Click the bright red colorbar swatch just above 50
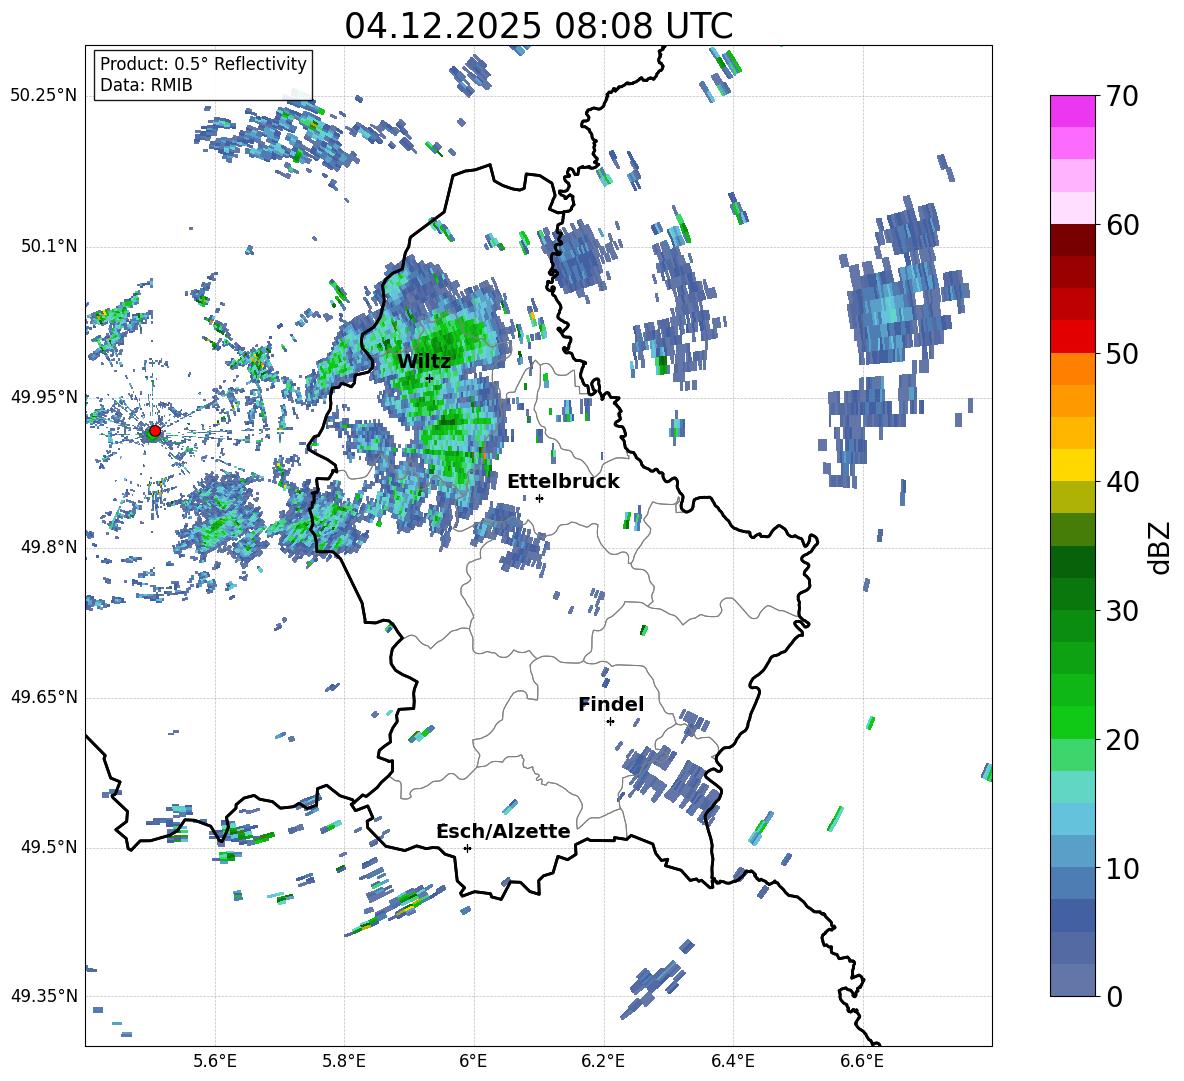The width and height of the screenshot is (1184, 1081). coord(1072,337)
